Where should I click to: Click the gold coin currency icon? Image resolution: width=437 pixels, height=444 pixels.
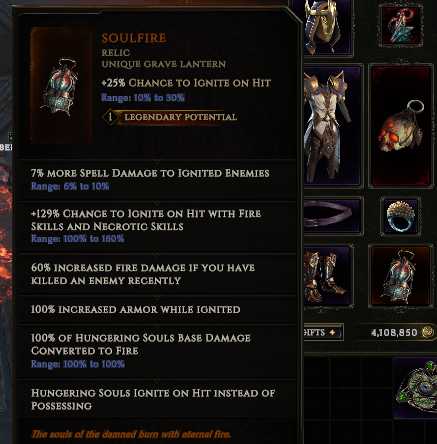[x=427, y=332]
